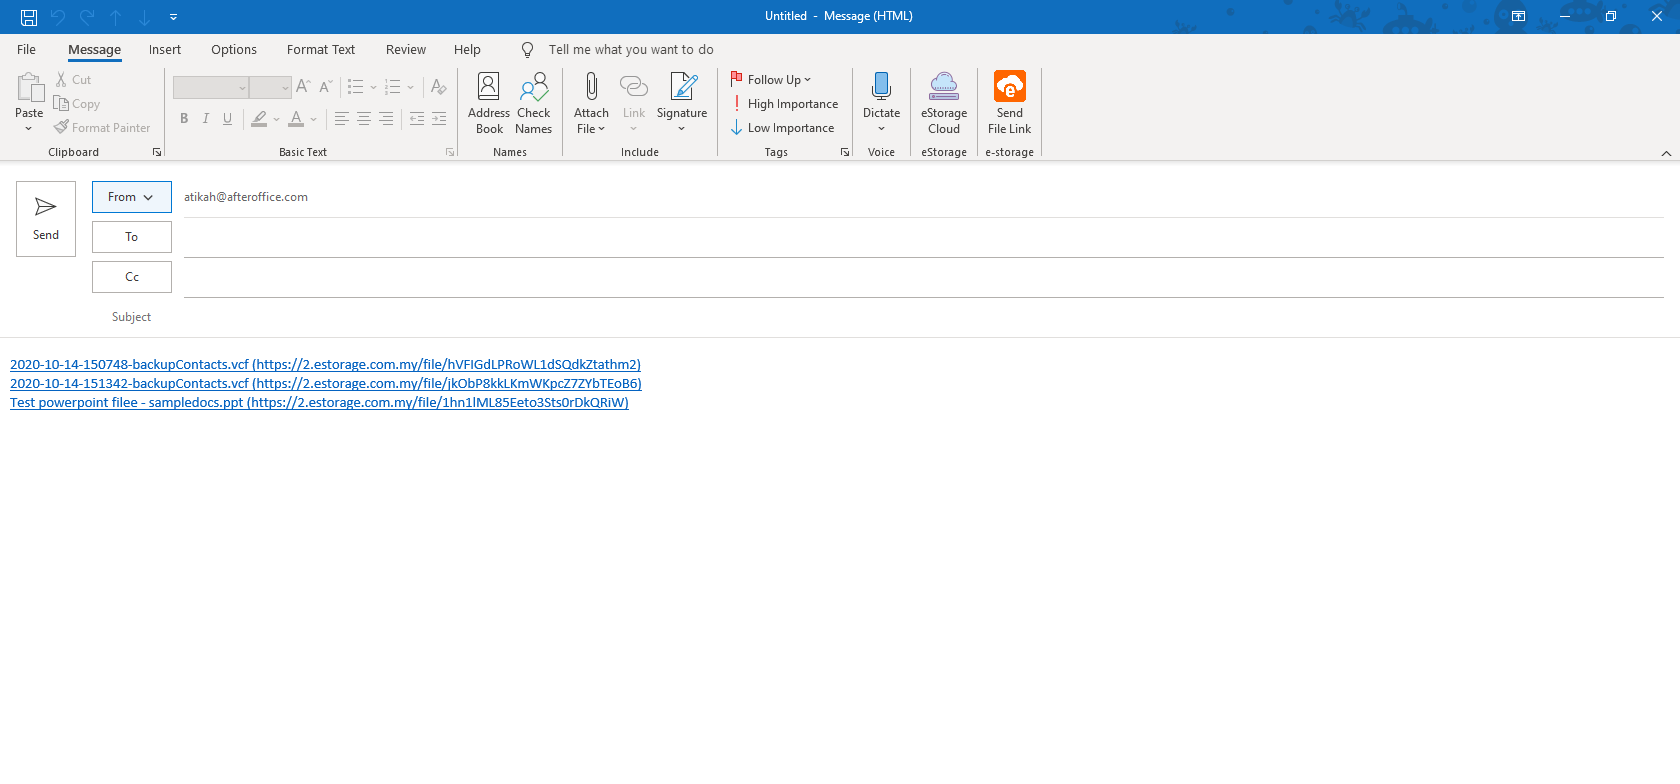
Task: Click the Check Names icon
Action: 533,102
